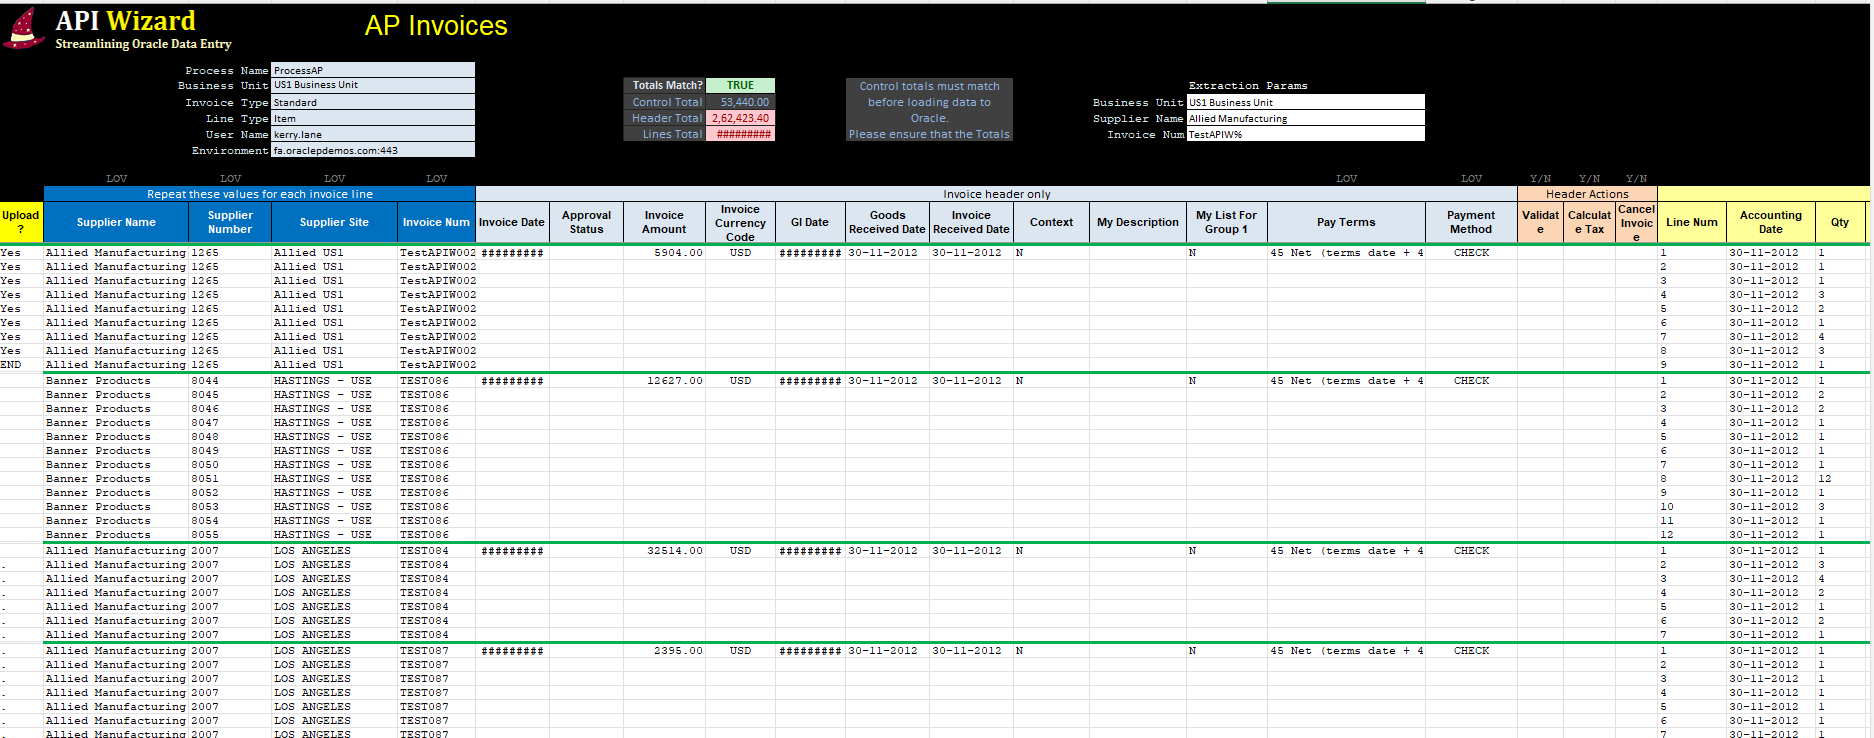Select the Context column header

(x=1051, y=222)
